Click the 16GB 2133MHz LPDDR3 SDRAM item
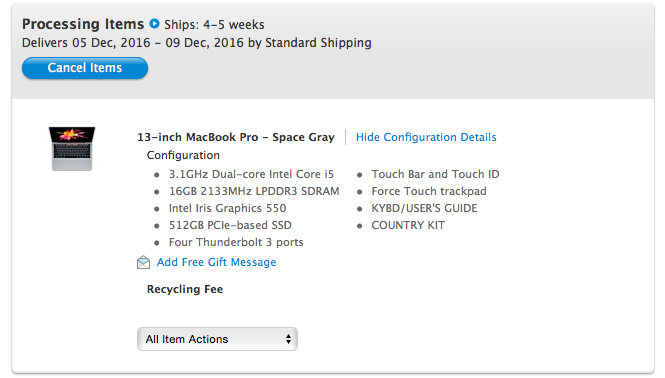 pos(254,191)
